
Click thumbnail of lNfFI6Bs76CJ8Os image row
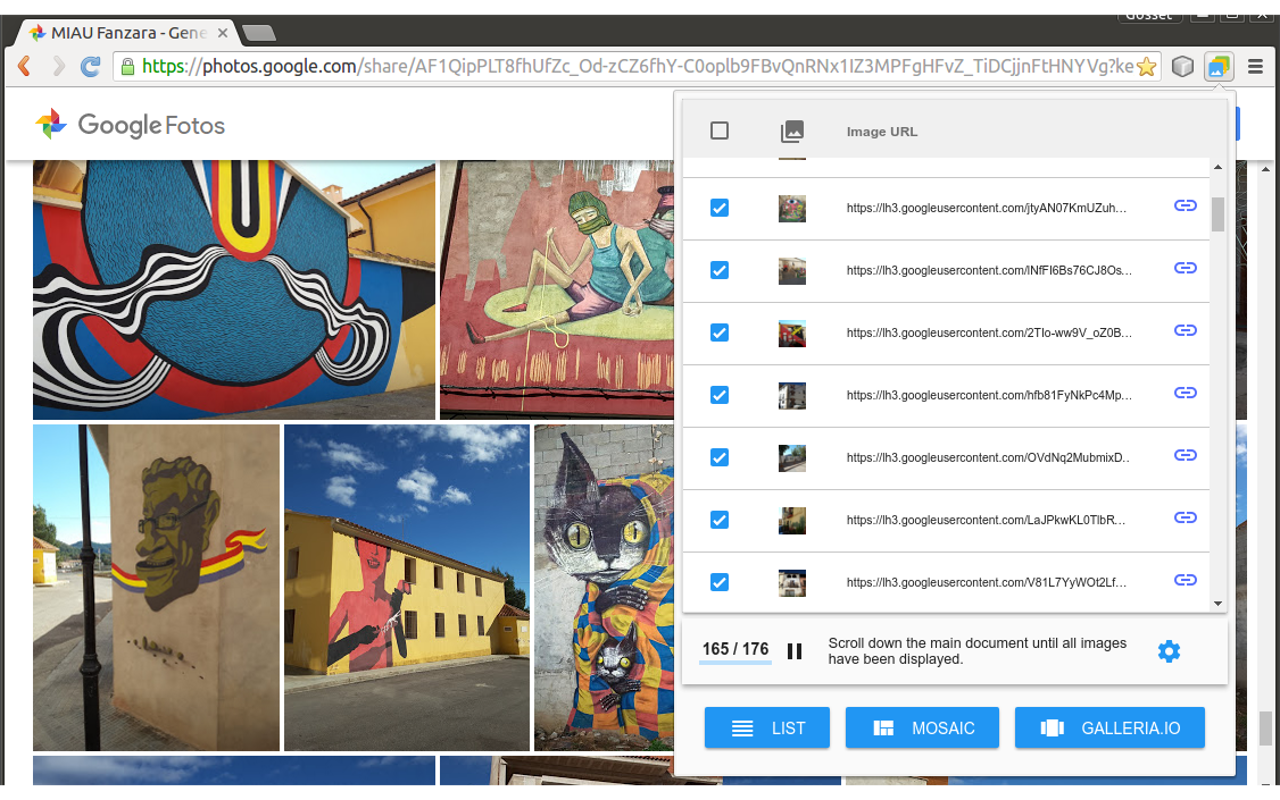tap(792, 270)
